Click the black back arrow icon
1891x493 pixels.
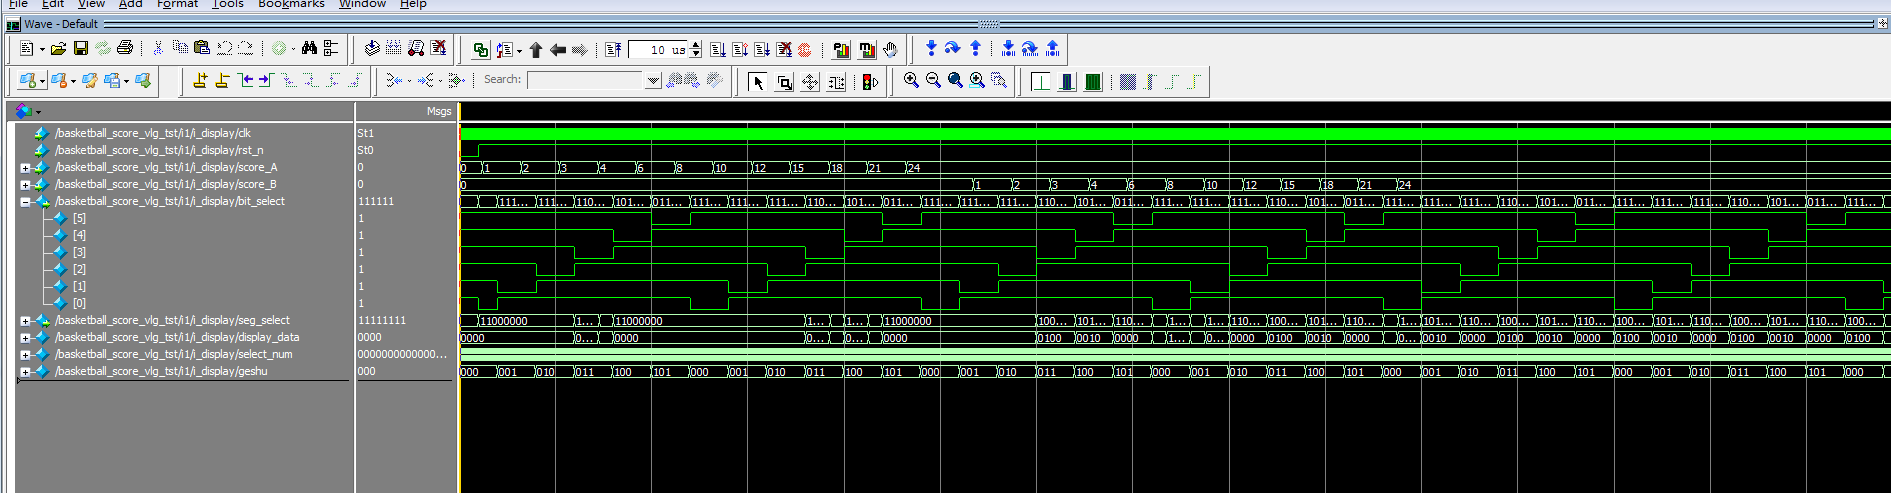click(558, 49)
